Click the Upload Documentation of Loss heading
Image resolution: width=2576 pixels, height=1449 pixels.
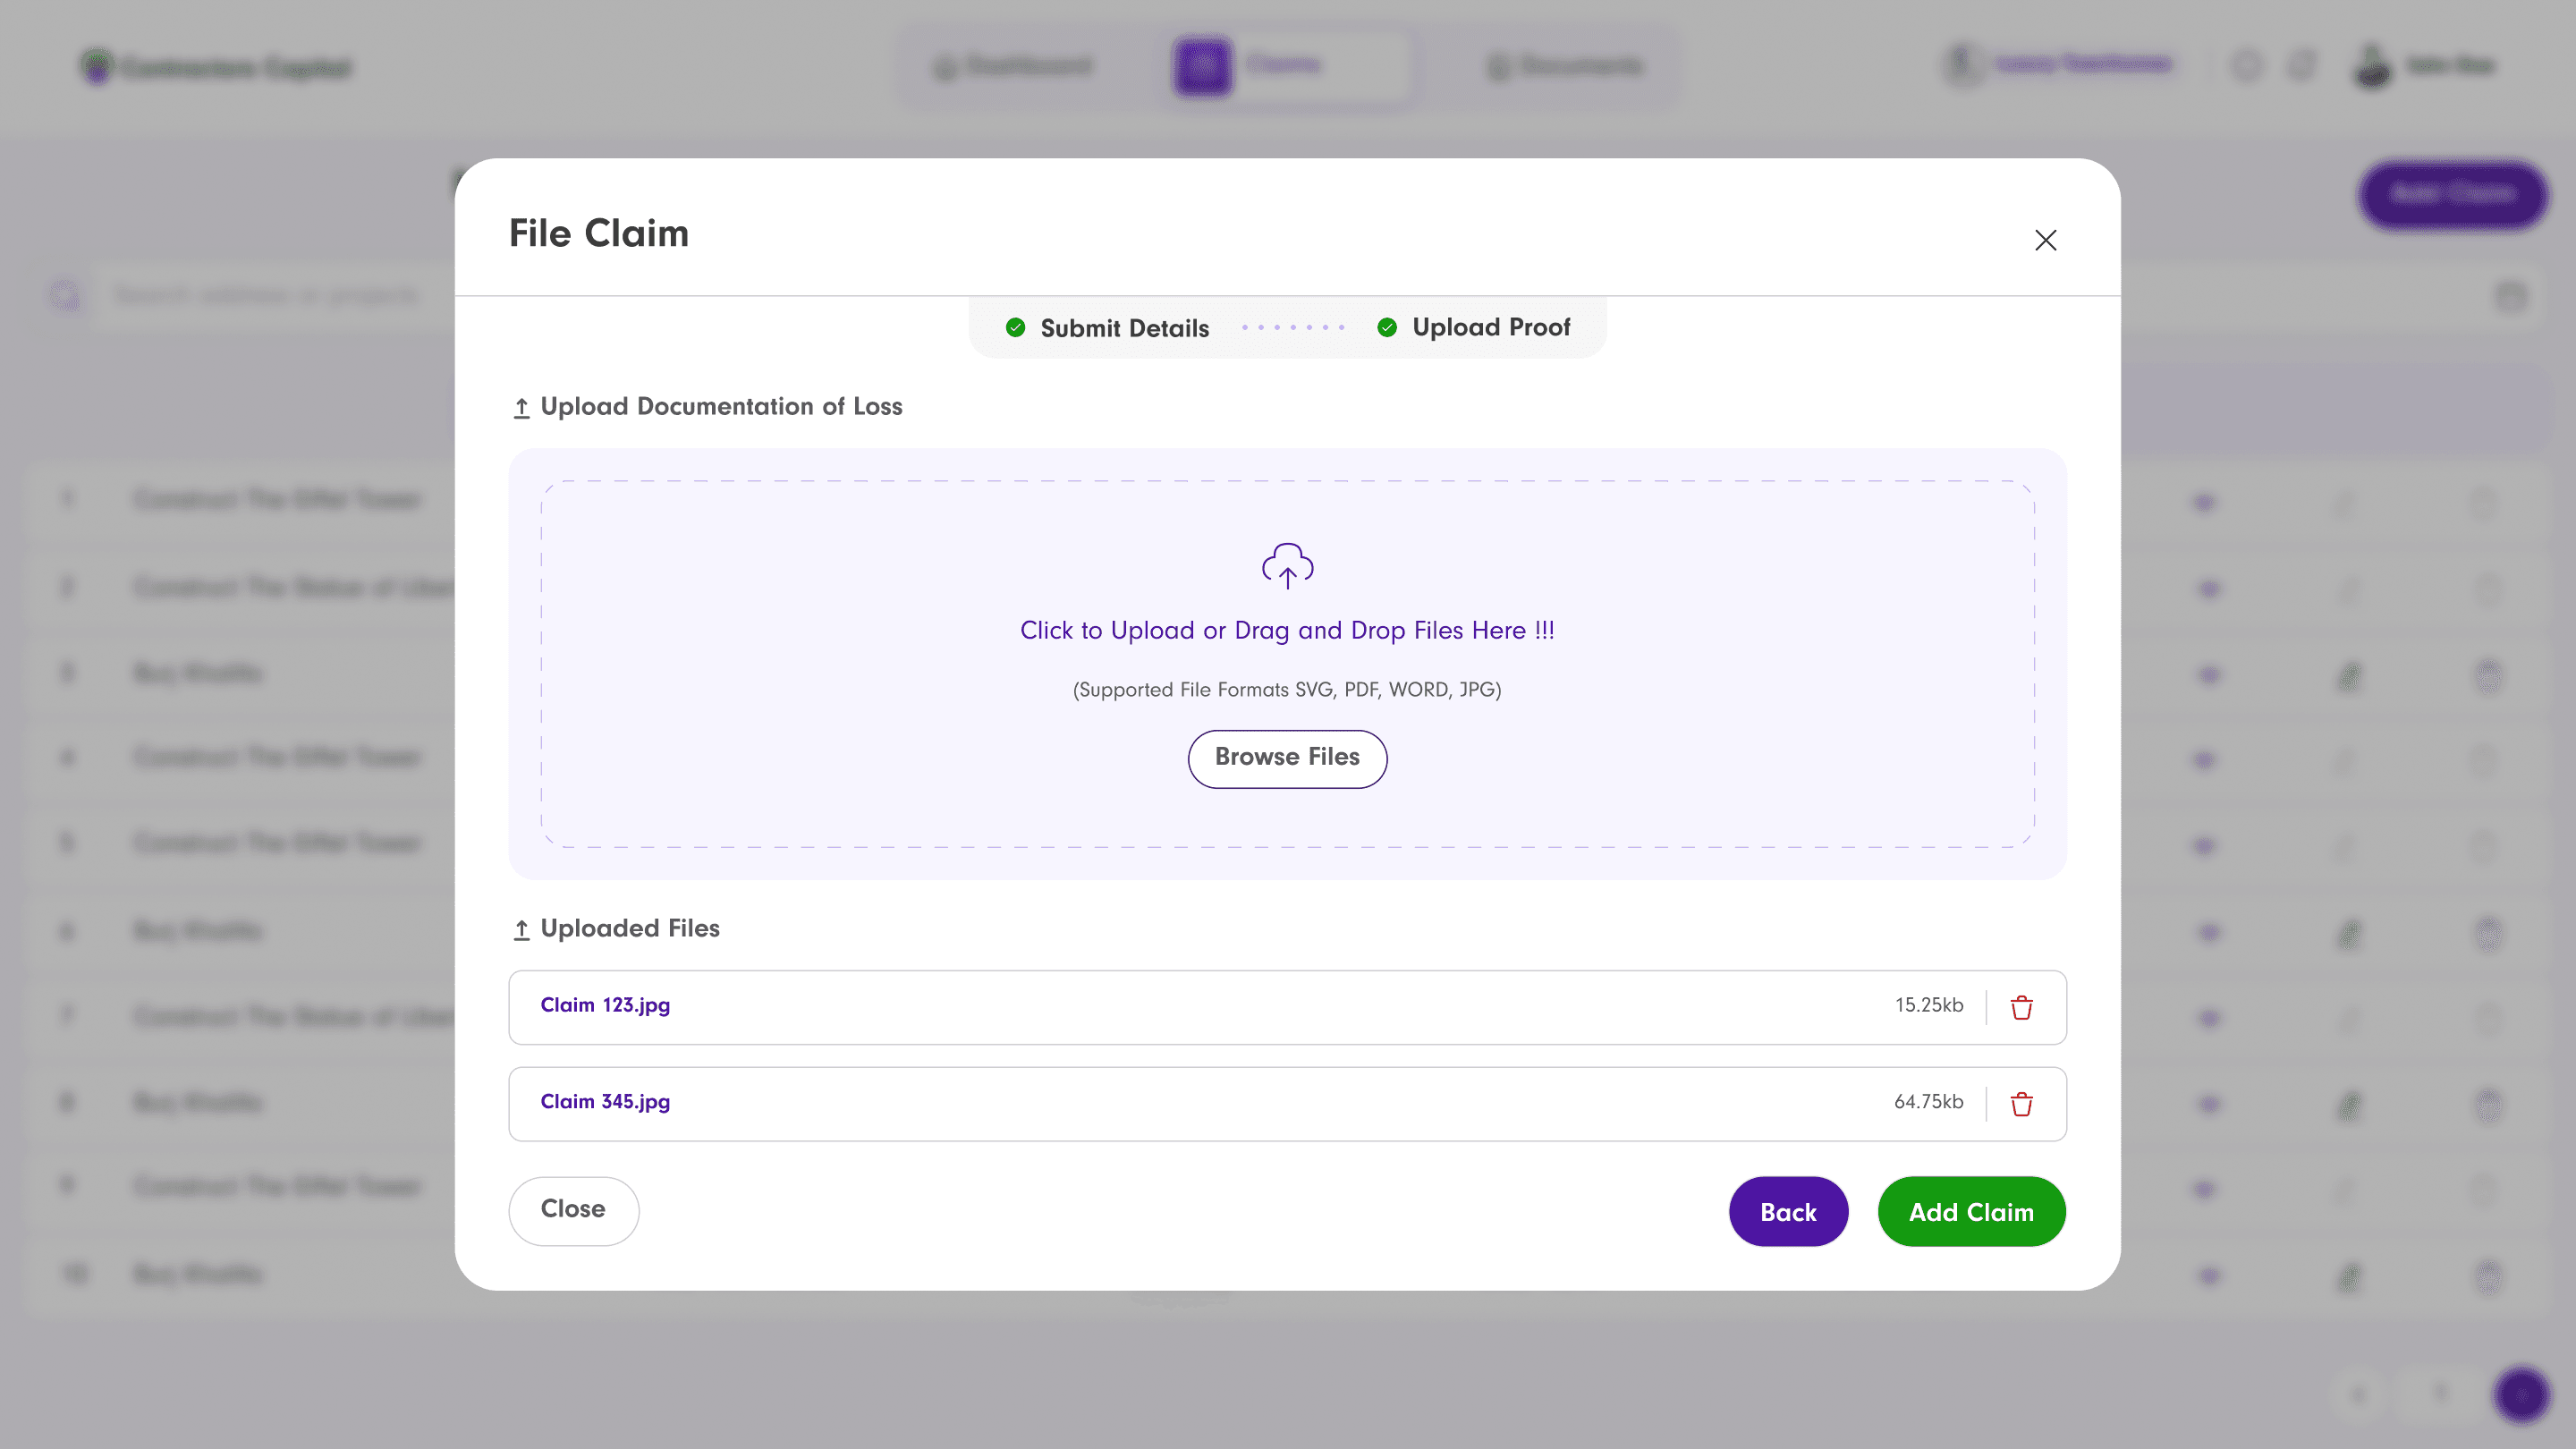[x=721, y=406]
